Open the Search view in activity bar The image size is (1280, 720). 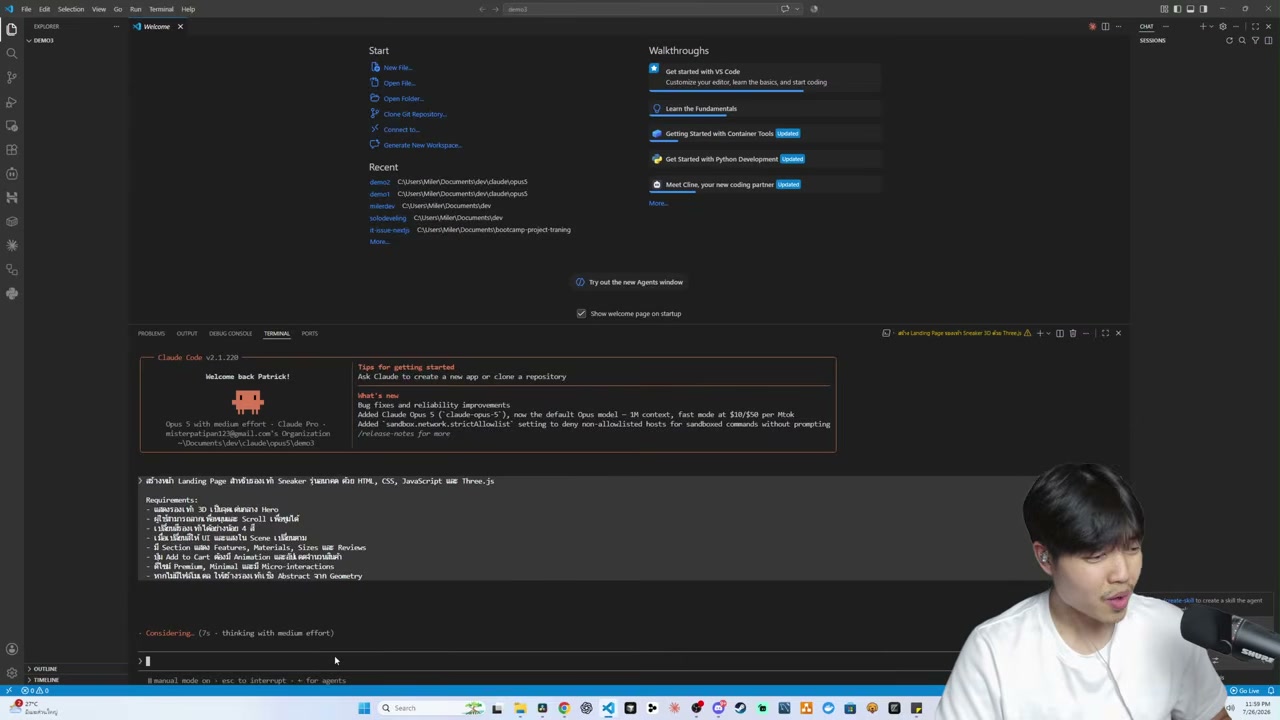(x=12, y=53)
